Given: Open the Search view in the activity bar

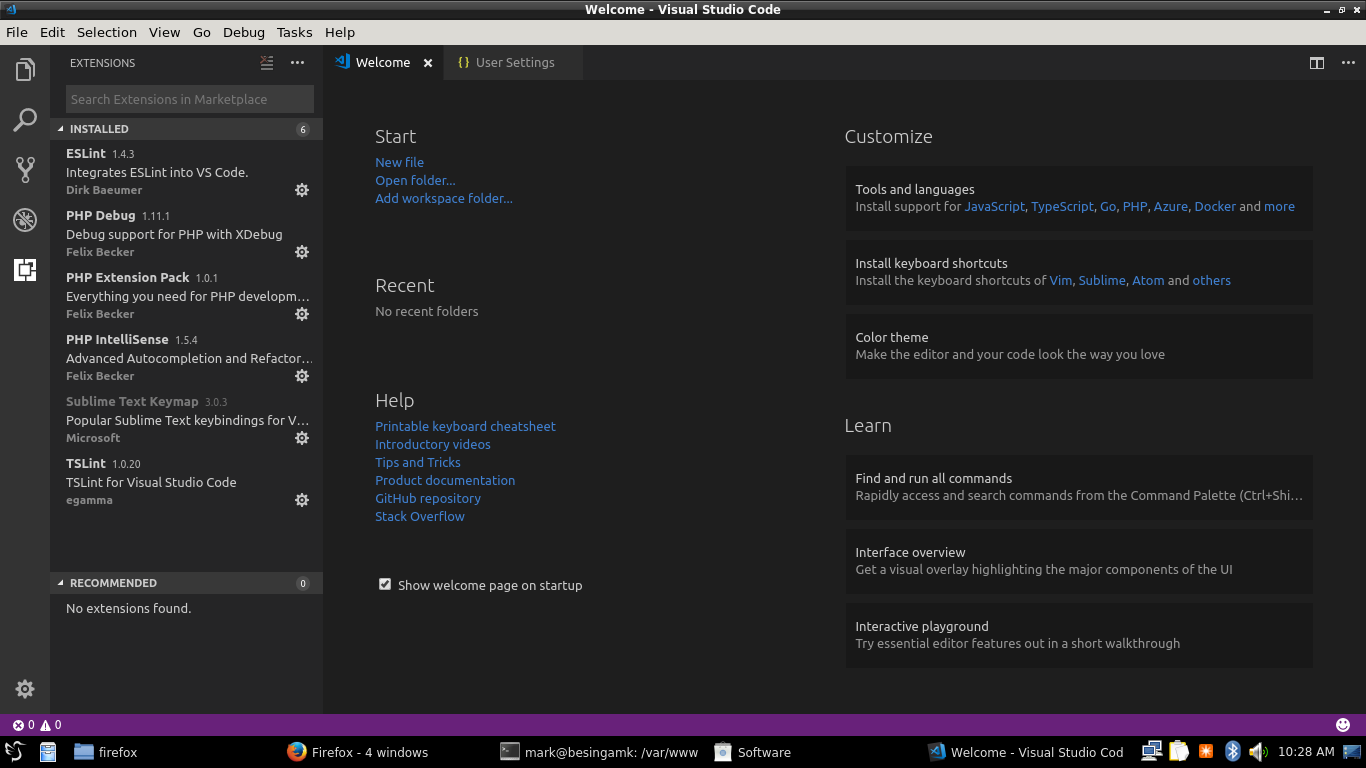Looking at the screenshot, I should 25,120.
